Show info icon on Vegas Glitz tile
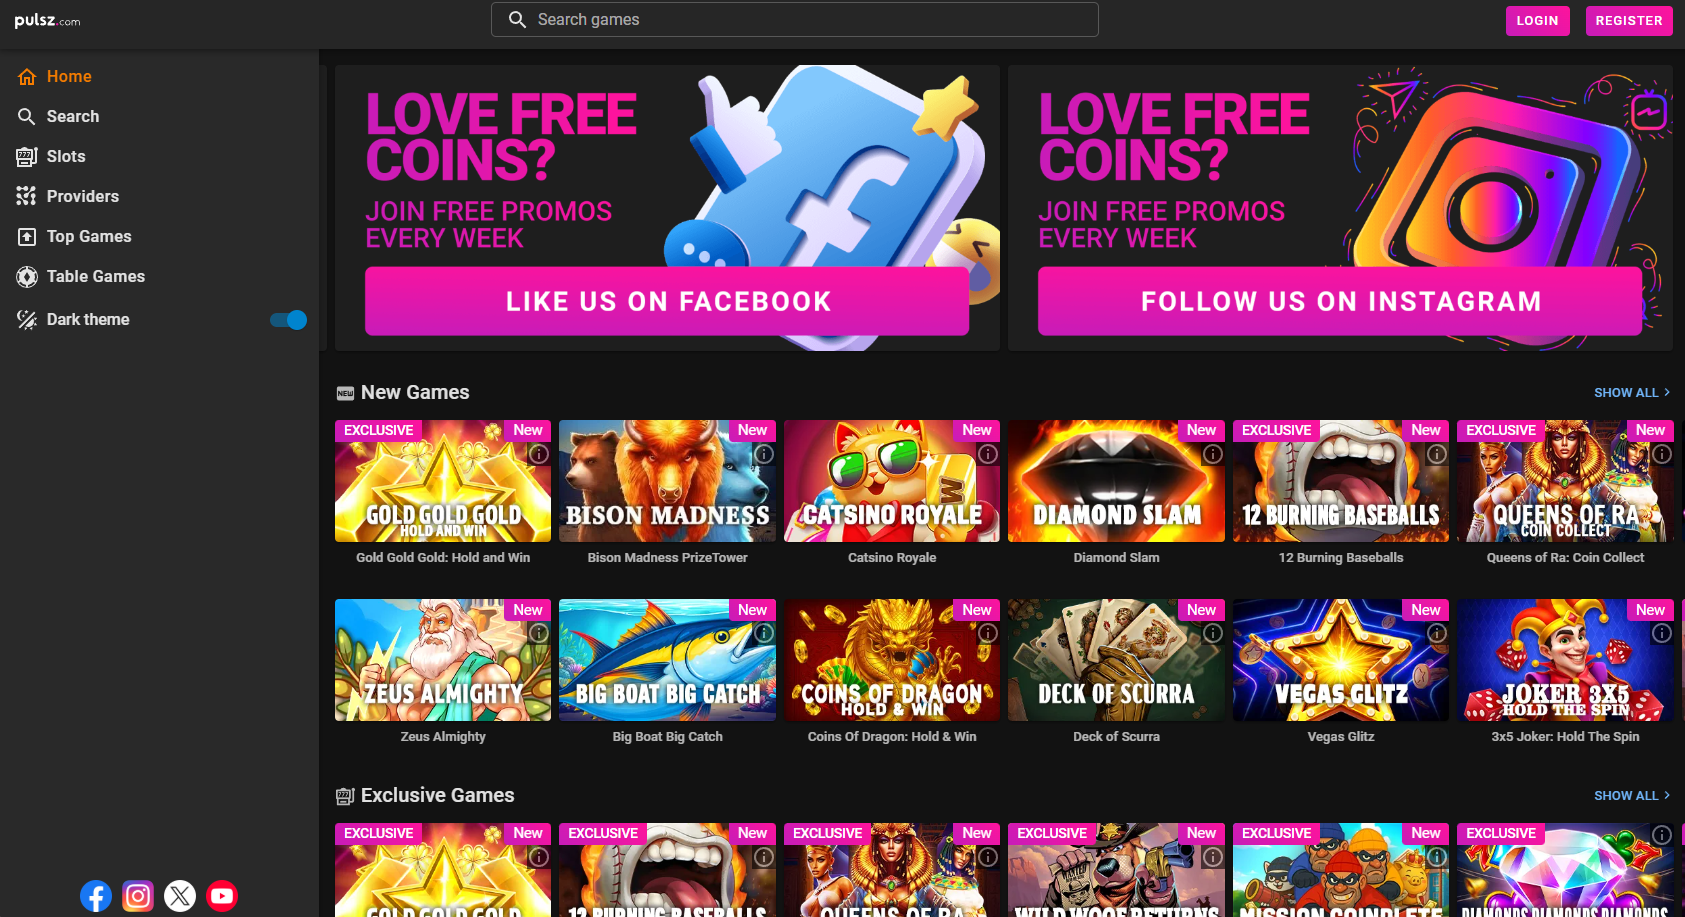 1437,633
